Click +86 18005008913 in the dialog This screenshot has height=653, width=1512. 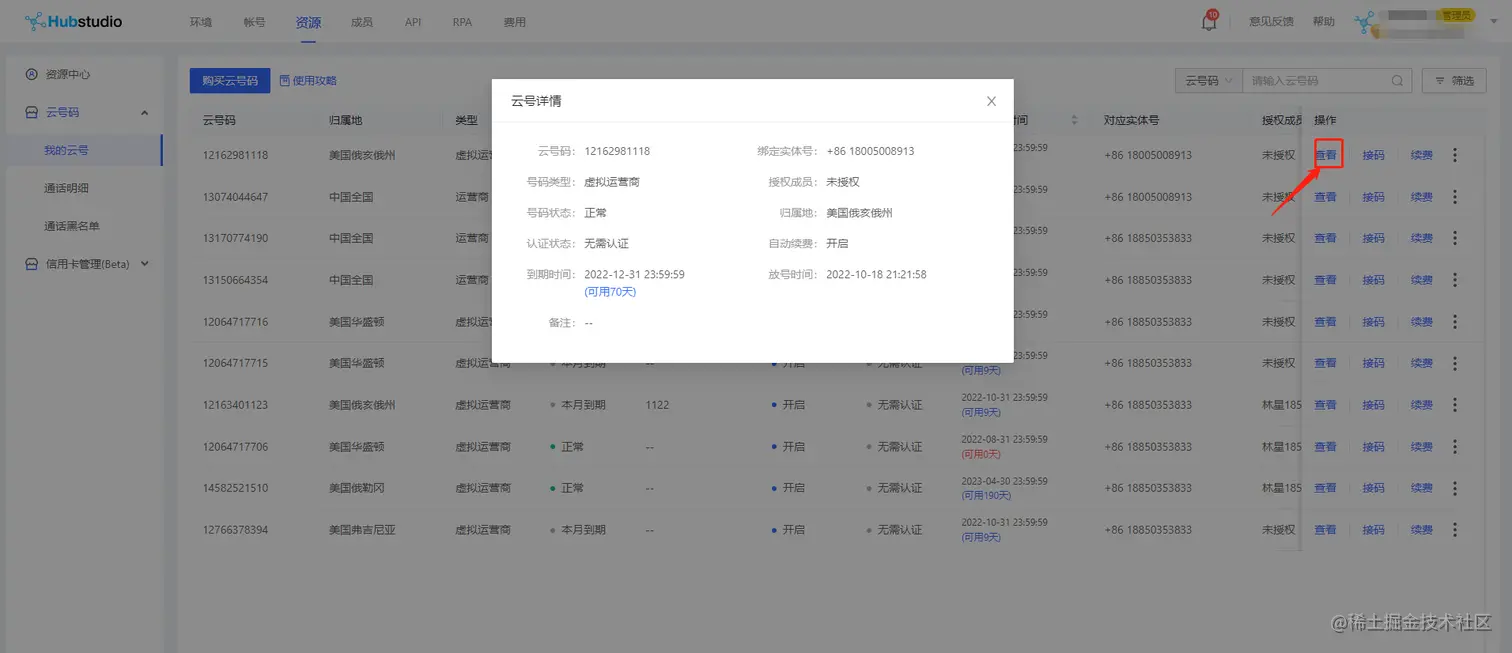[x=870, y=151]
